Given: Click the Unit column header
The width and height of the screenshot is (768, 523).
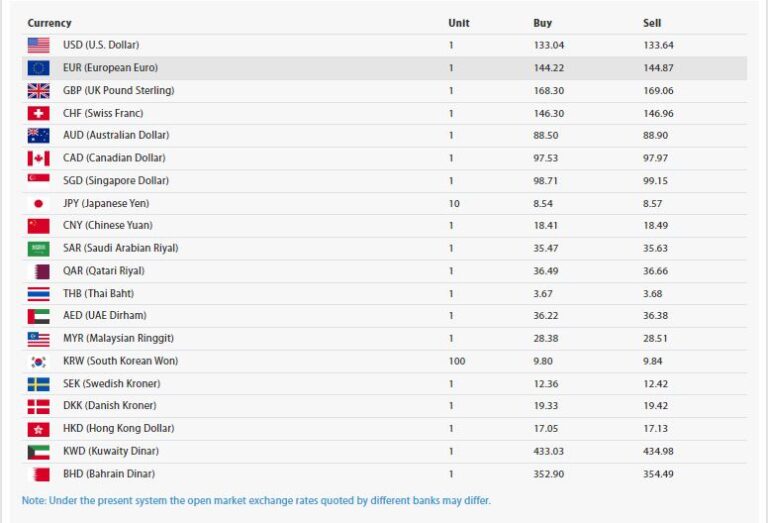Looking at the screenshot, I should point(459,23).
